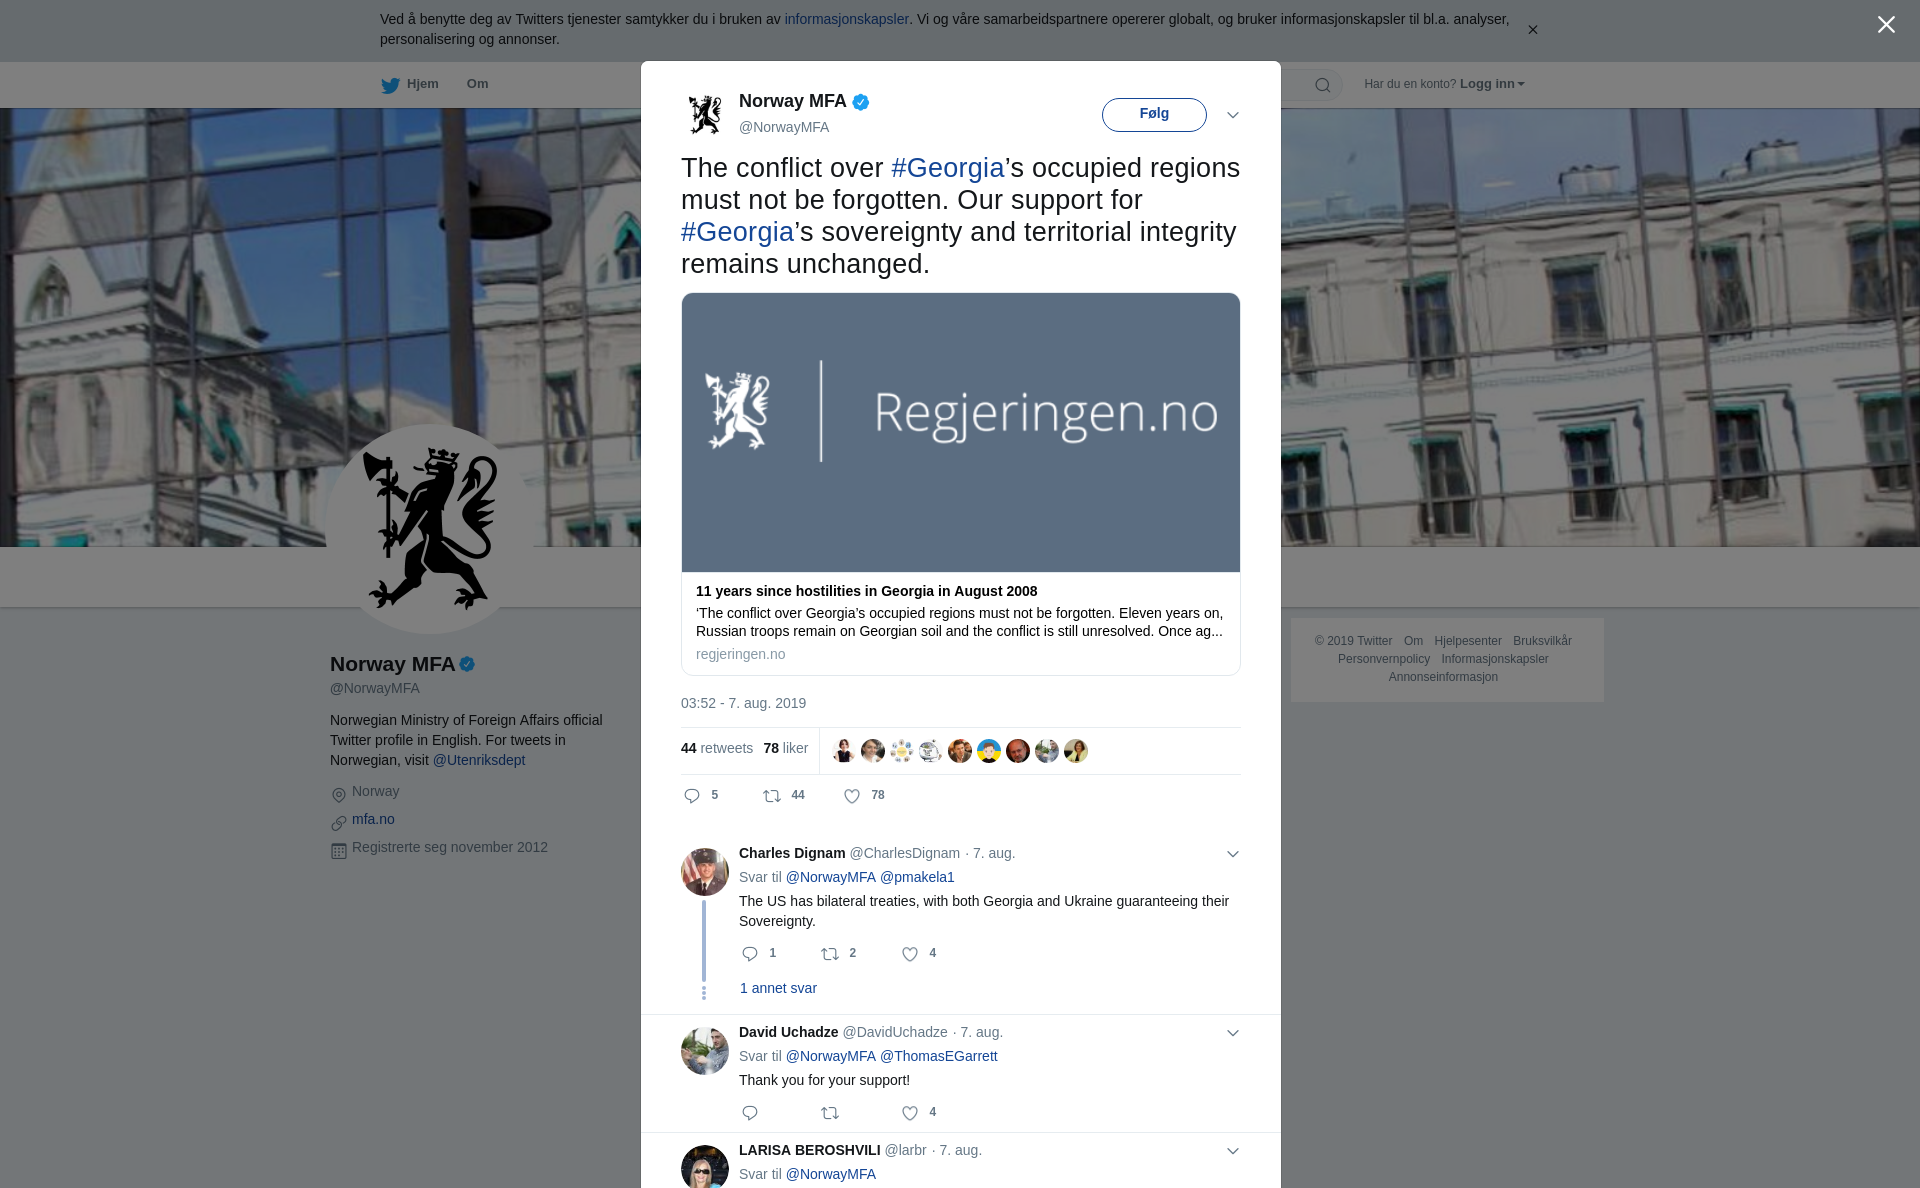Open the Regjeringen.no article card image
Image resolution: width=1920 pixels, height=1188 pixels.
coord(961,432)
